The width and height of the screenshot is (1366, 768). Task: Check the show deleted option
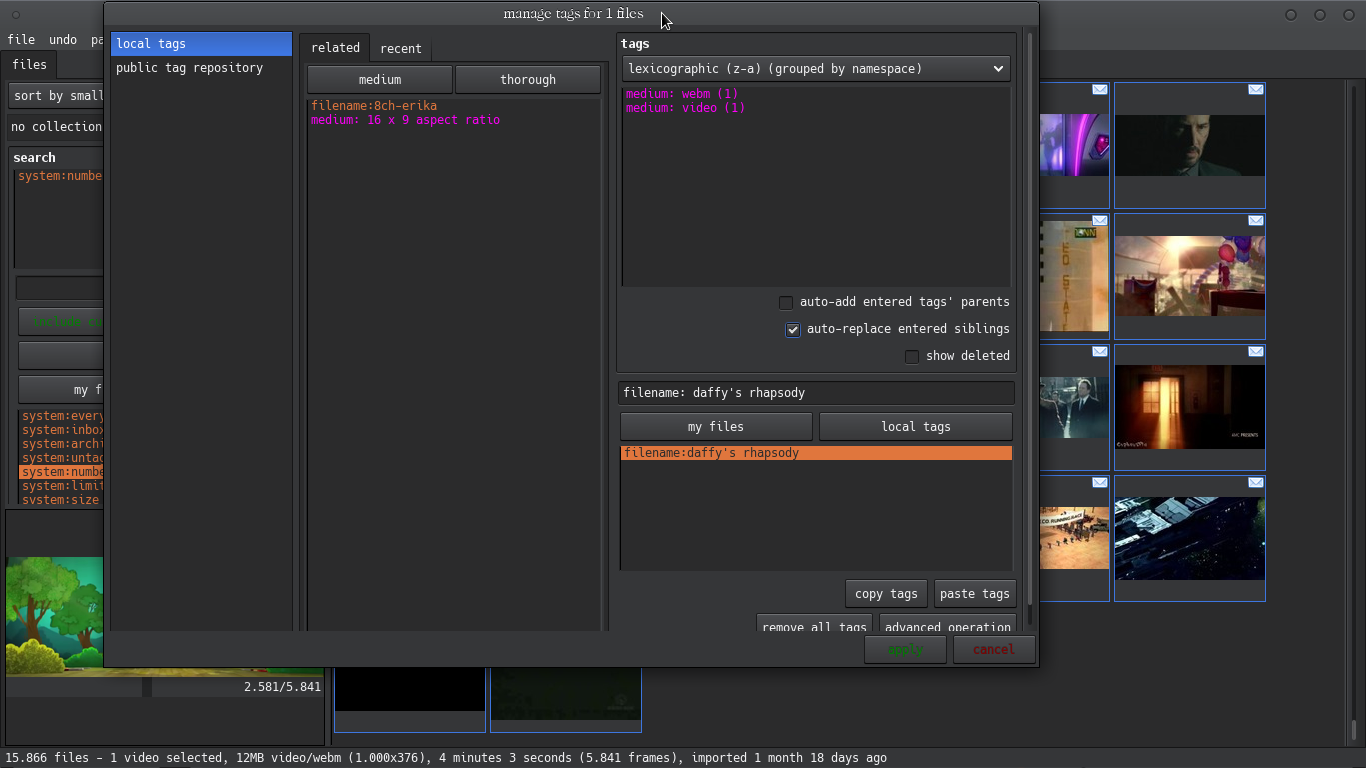click(912, 356)
